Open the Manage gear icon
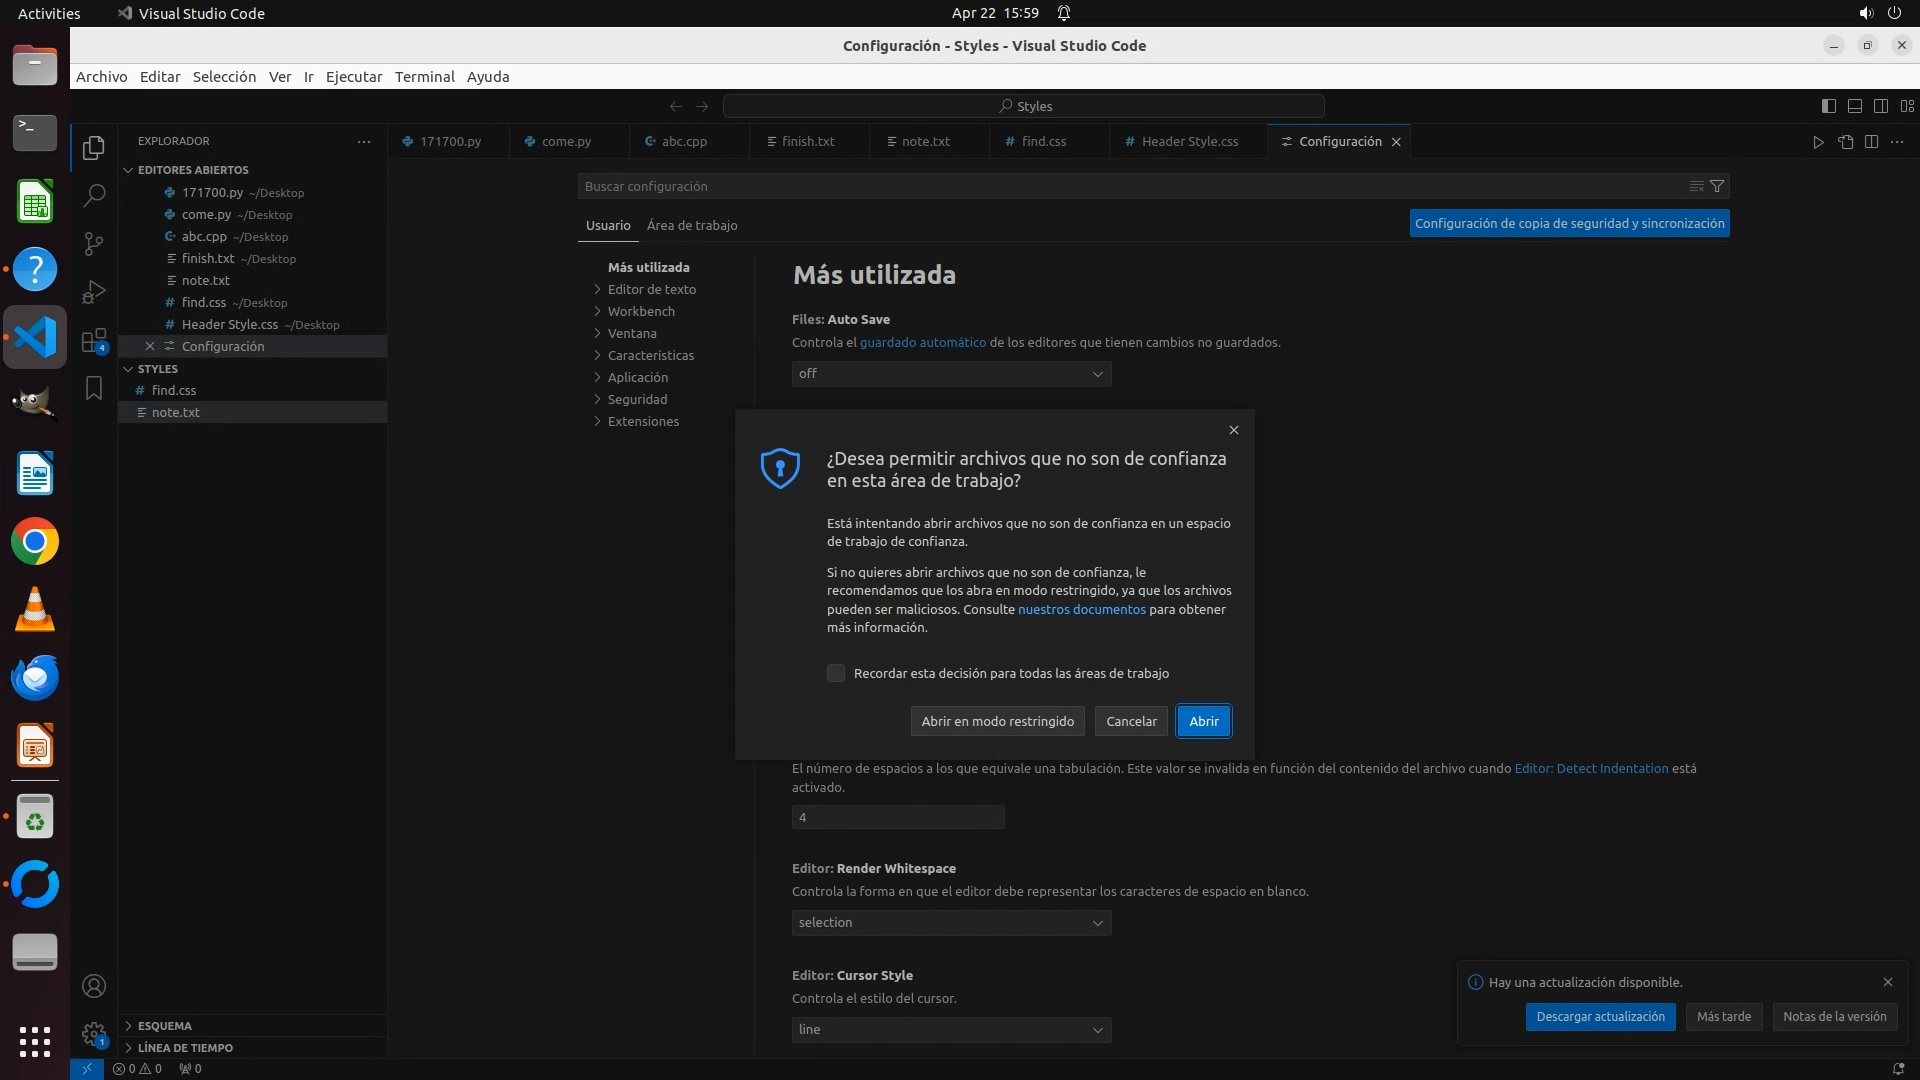The image size is (1920, 1080). [94, 1034]
